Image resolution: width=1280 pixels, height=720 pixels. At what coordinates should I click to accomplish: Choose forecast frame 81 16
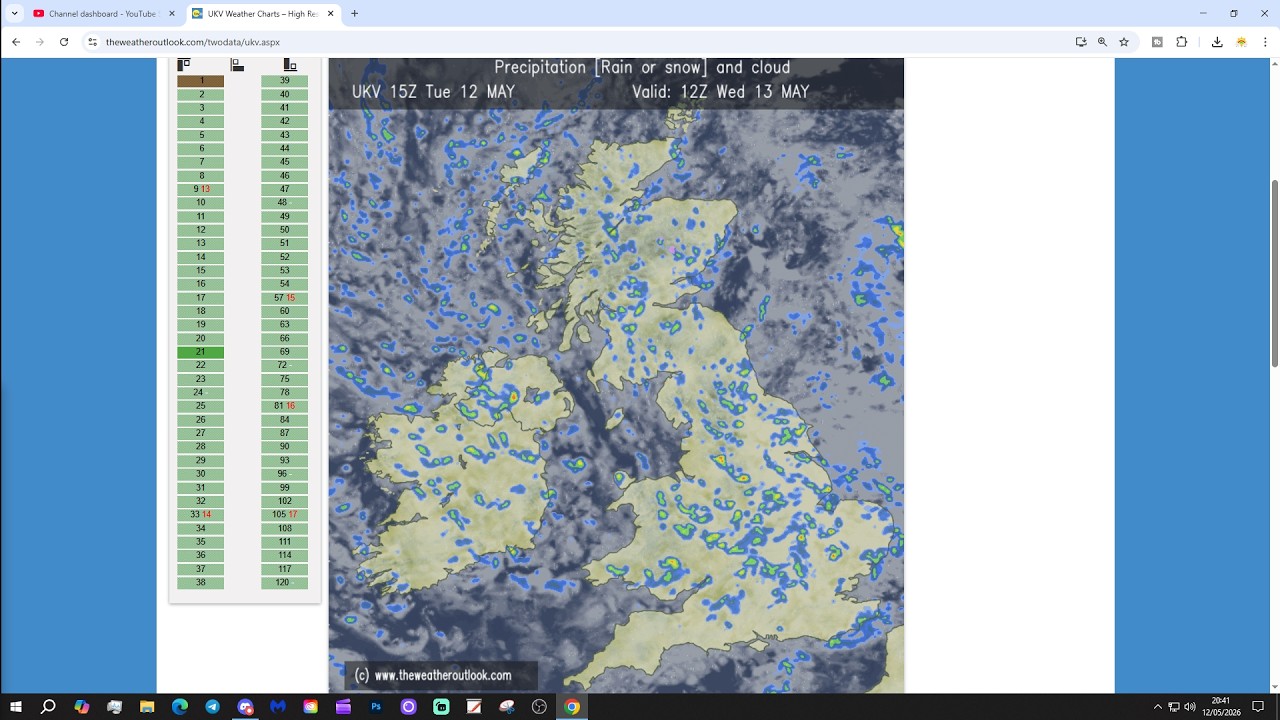coord(285,406)
